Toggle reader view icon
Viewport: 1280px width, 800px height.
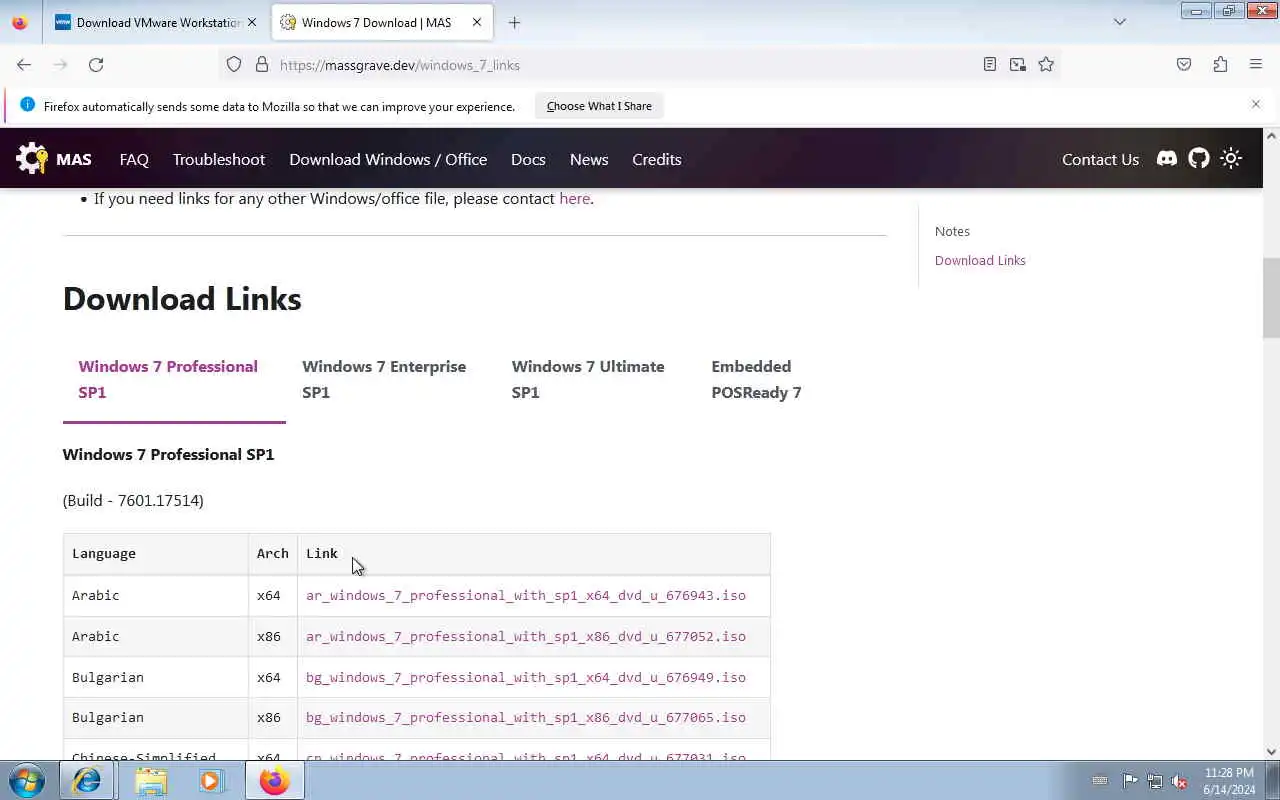coord(989,64)
